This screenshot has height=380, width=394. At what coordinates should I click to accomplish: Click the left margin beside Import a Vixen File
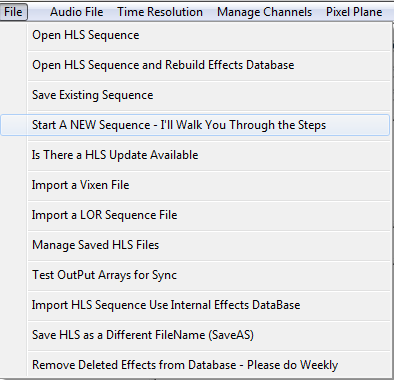click(x=14, y=185)
